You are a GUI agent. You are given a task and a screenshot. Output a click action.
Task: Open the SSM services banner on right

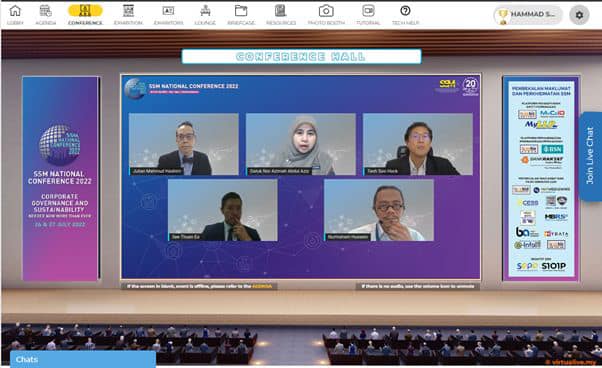coord(541,178)
